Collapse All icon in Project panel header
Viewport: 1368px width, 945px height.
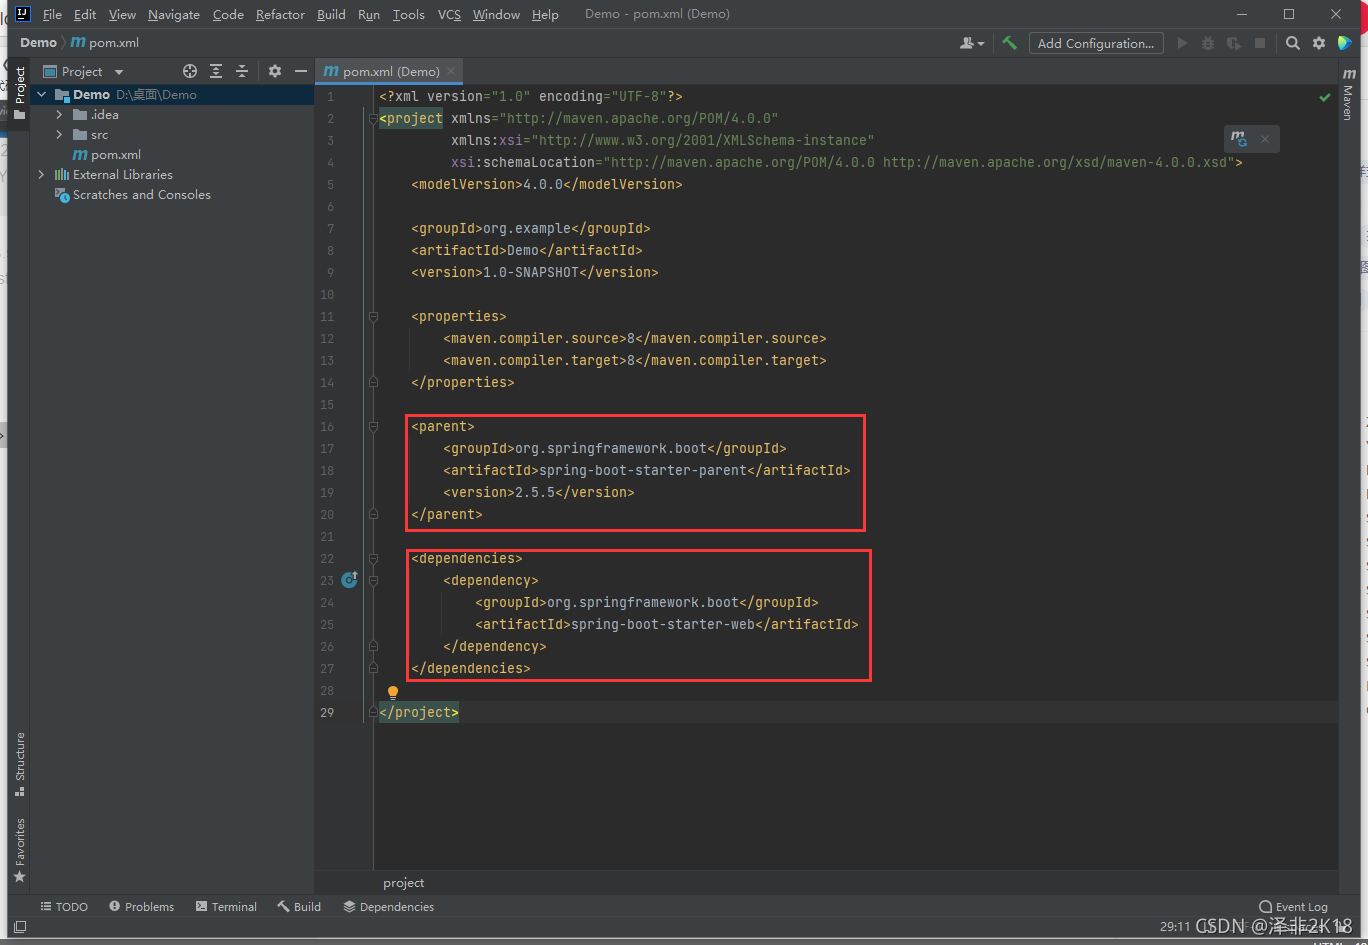[x=242, y=71]
